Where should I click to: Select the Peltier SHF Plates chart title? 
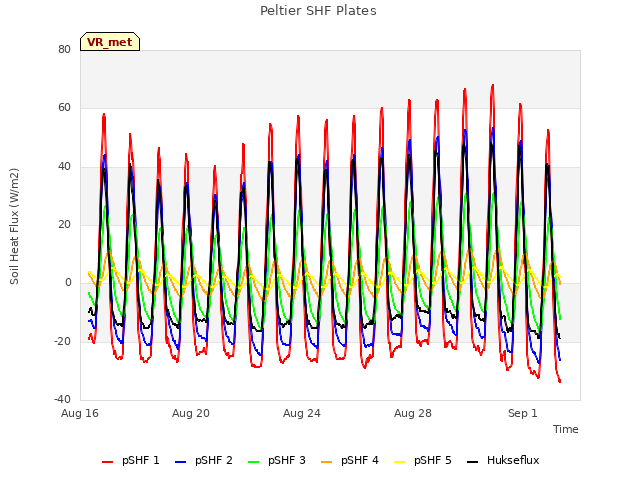318,11
